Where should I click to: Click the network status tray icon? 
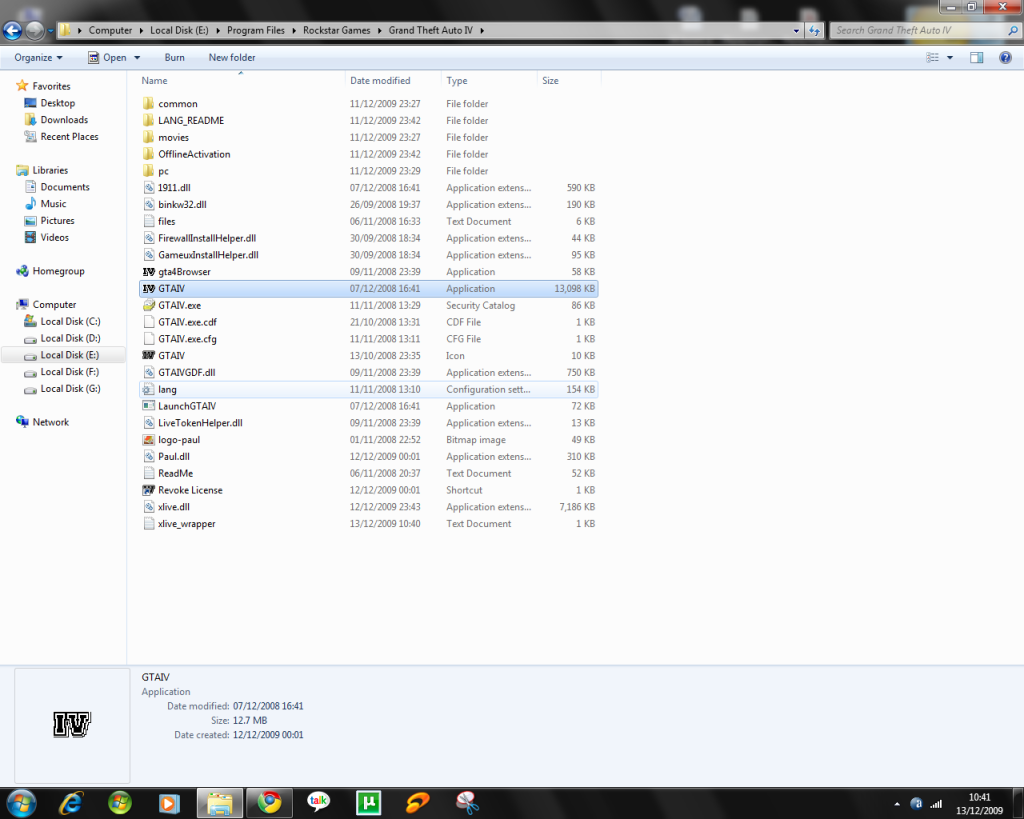coord(934,803)
